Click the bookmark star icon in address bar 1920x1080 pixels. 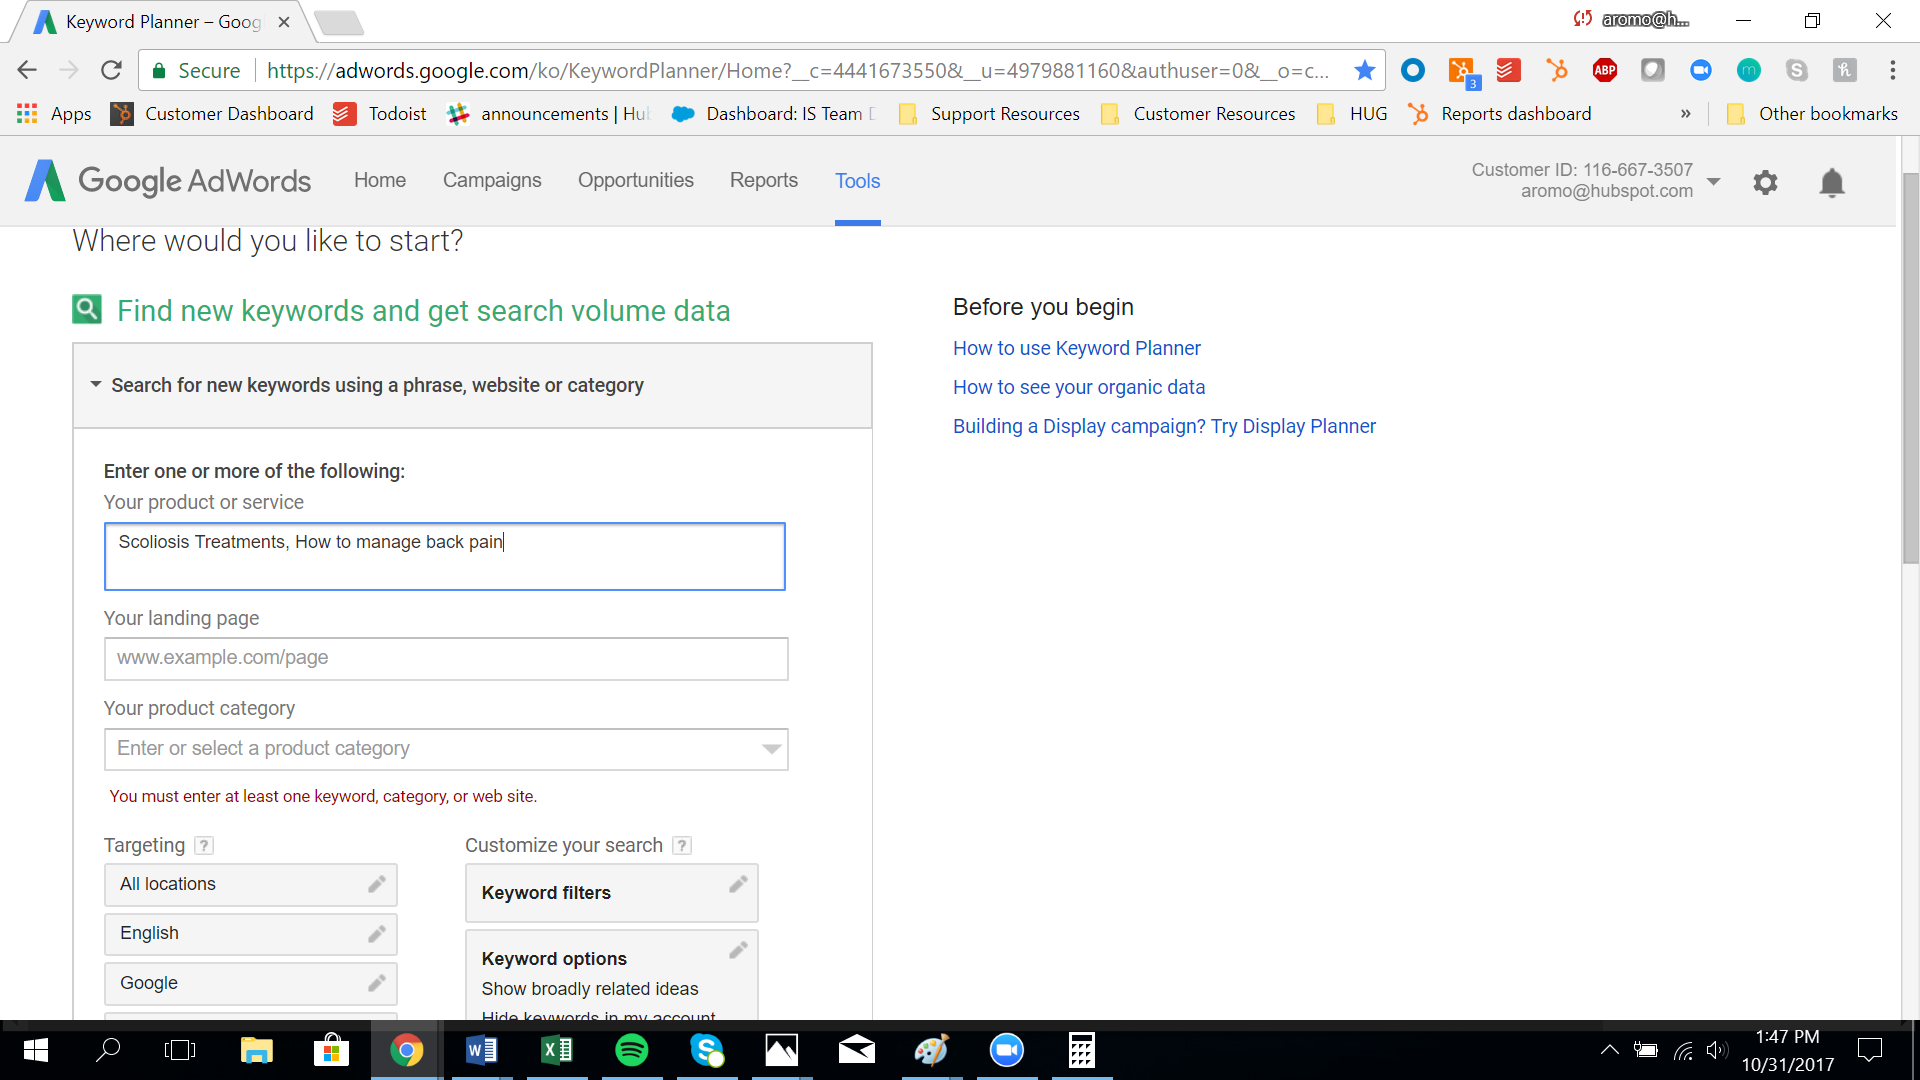(x=1365, y=69)
